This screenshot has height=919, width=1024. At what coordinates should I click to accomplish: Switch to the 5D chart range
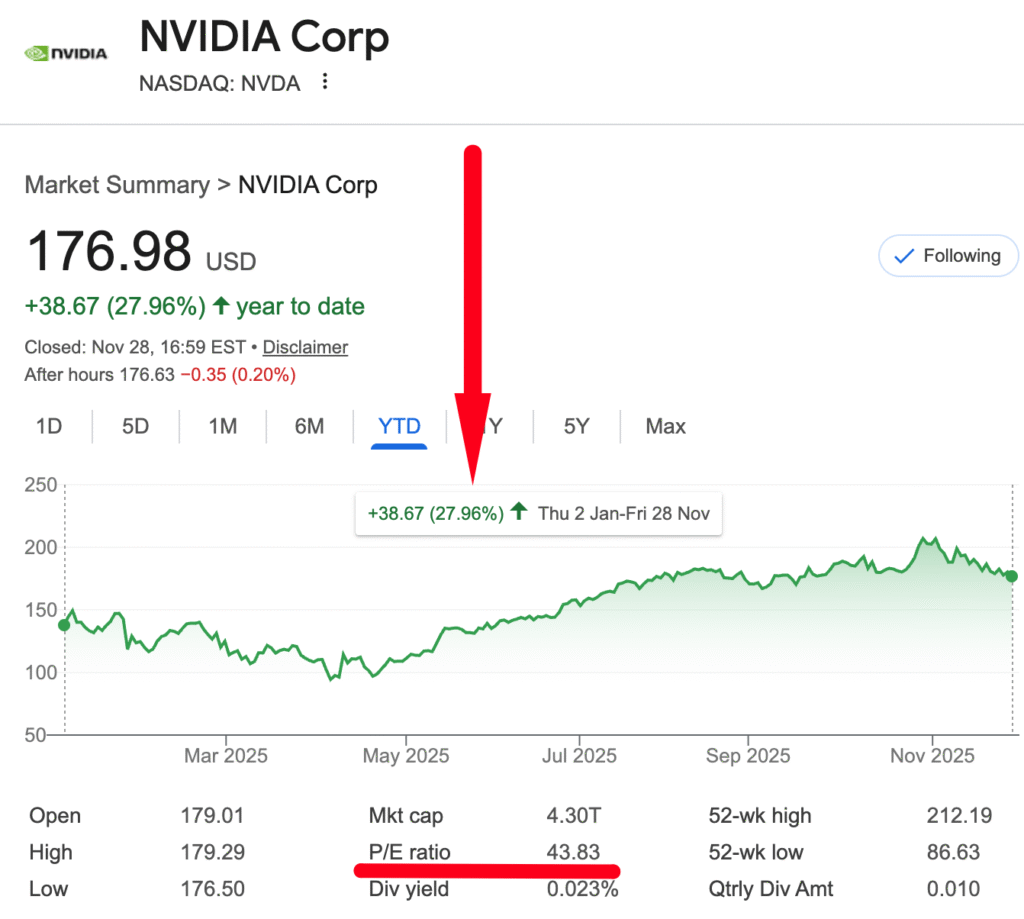[135, 426]
